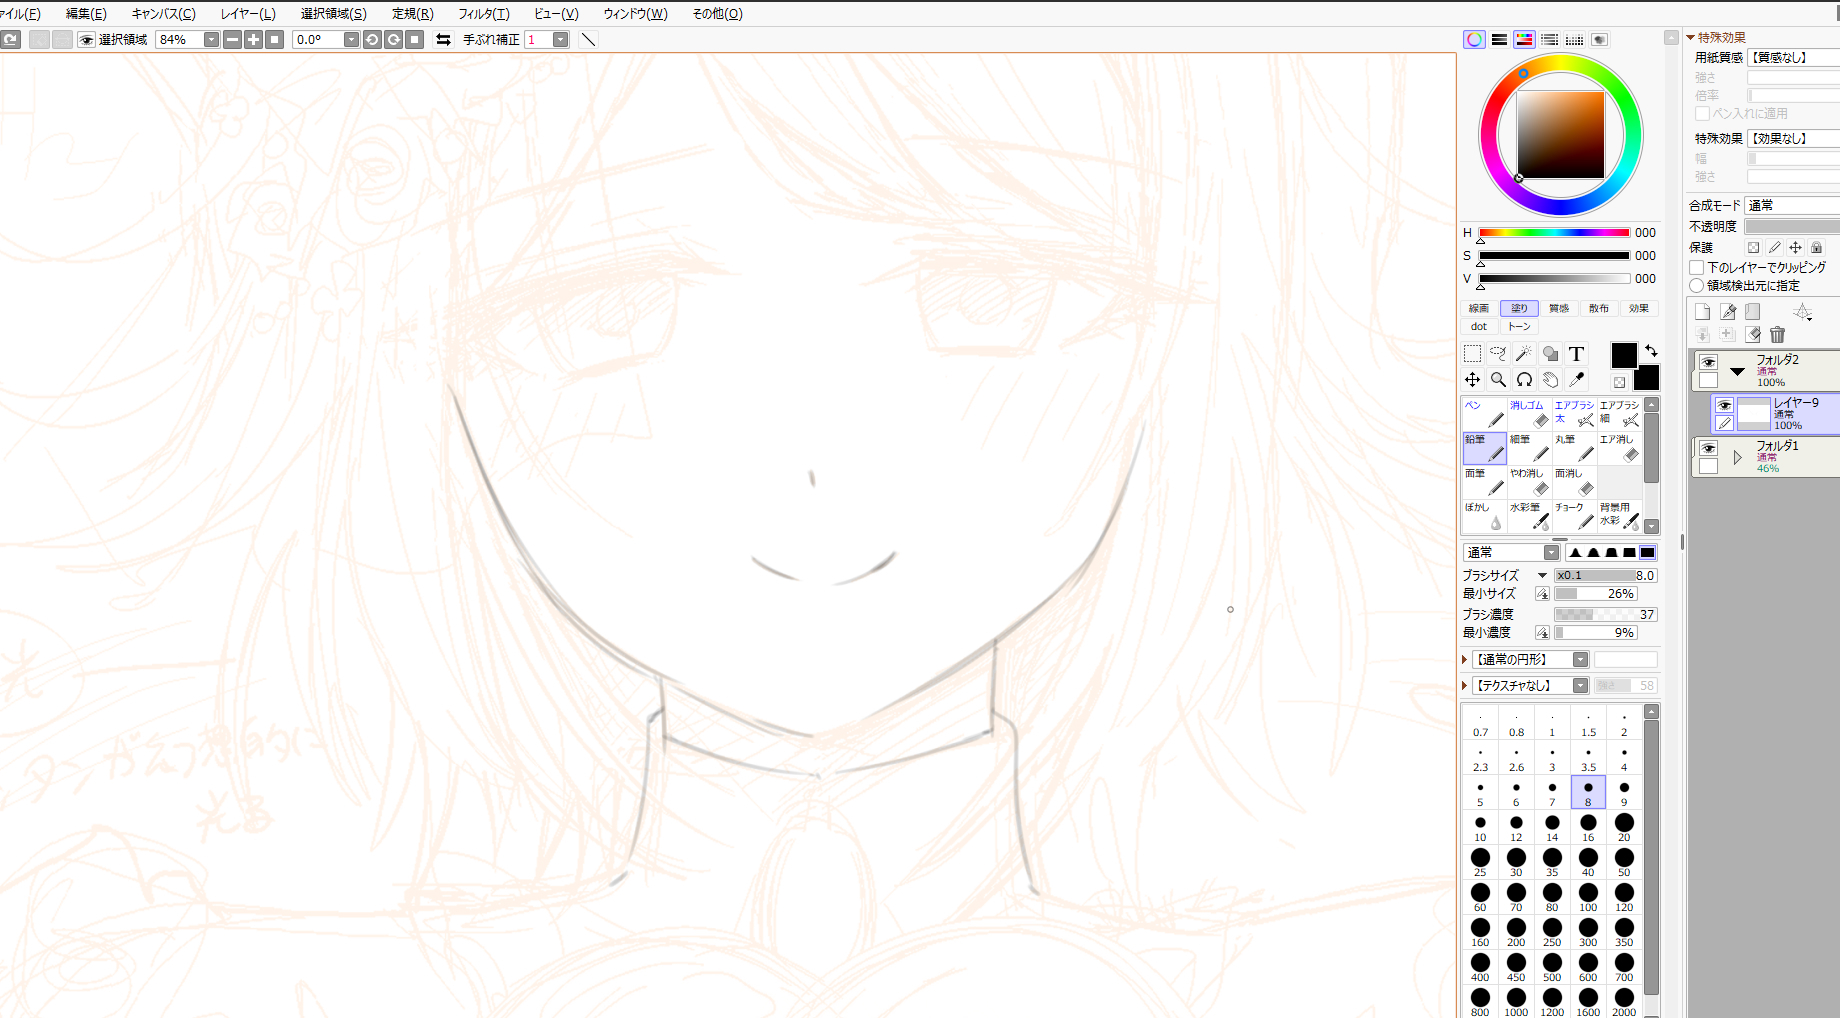Select brush size 100 preset
The height and width of the screenshot is (1018, 1840).
point(1588,898)
